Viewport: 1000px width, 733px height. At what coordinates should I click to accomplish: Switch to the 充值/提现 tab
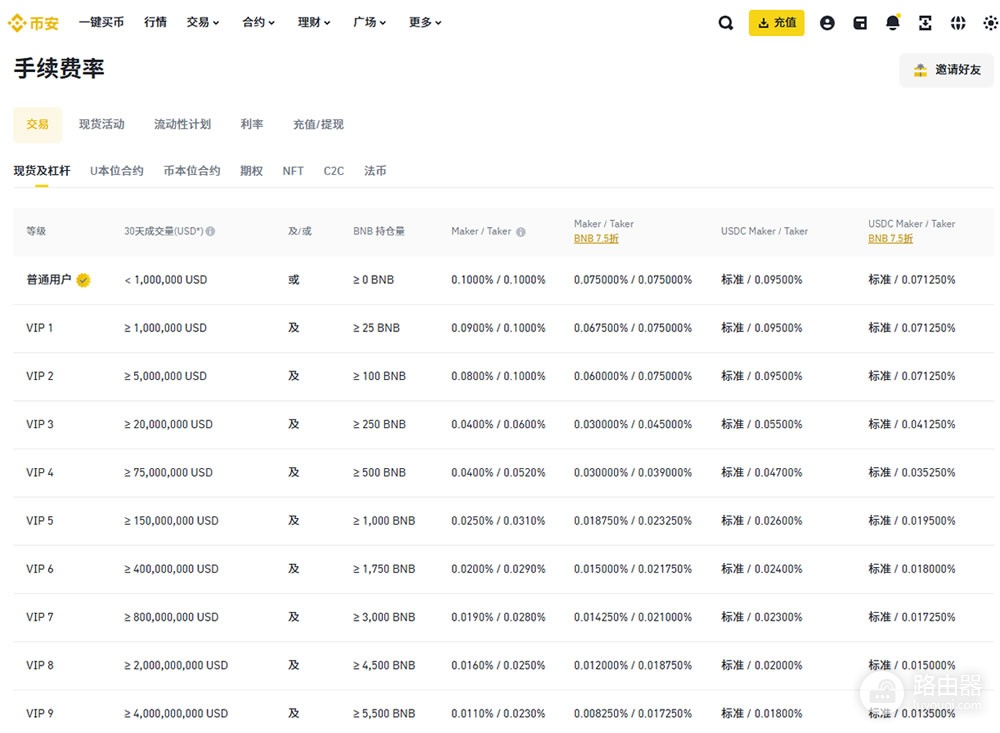pos(318,124)
